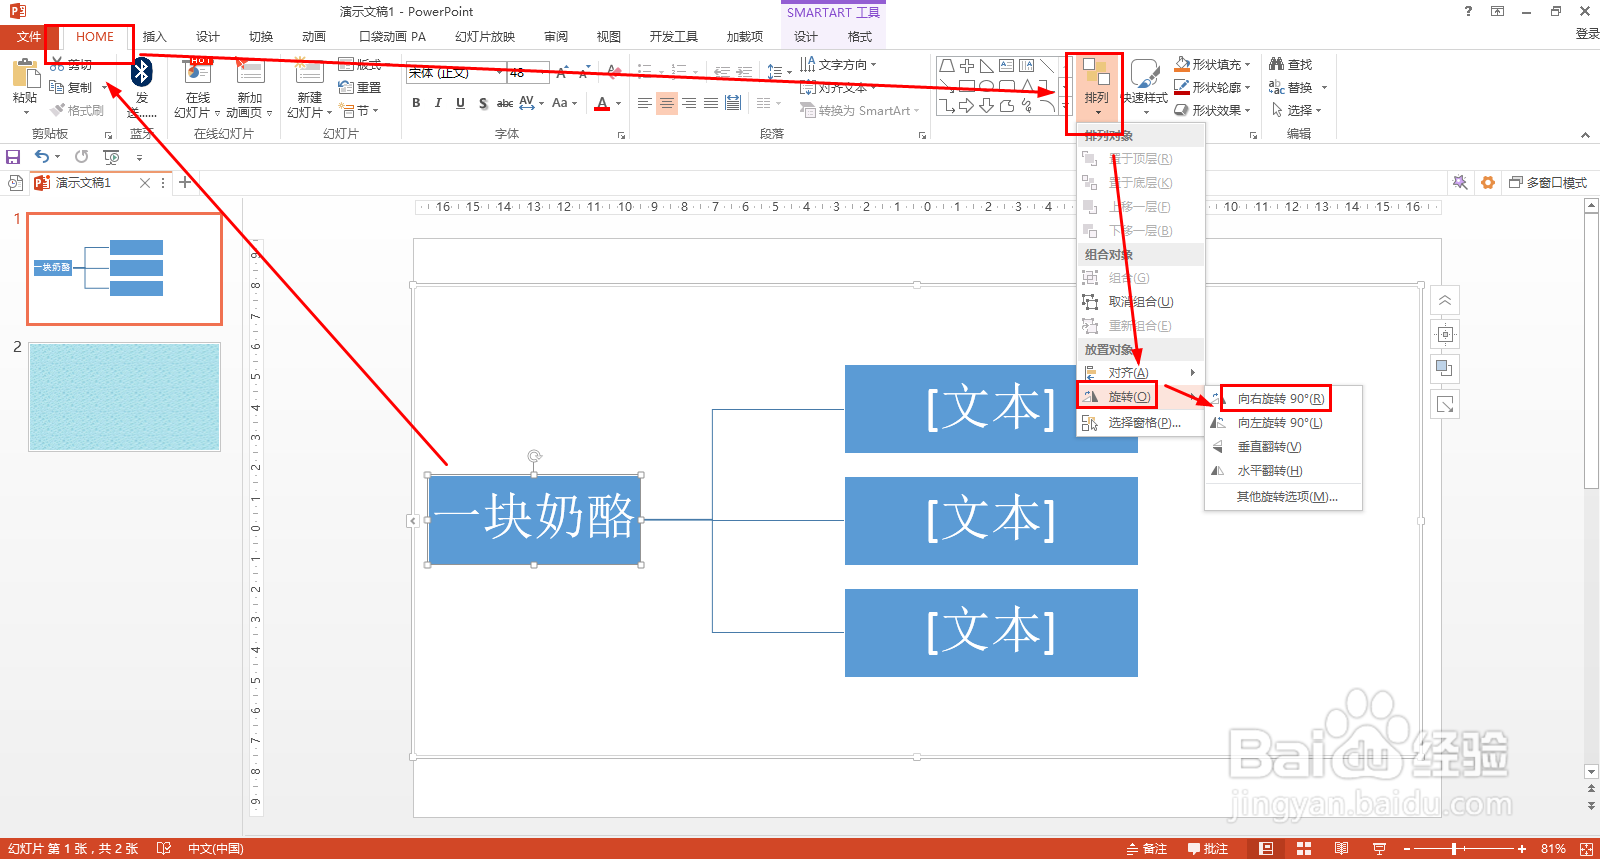Toggle Underline formatting

(460, 103)
